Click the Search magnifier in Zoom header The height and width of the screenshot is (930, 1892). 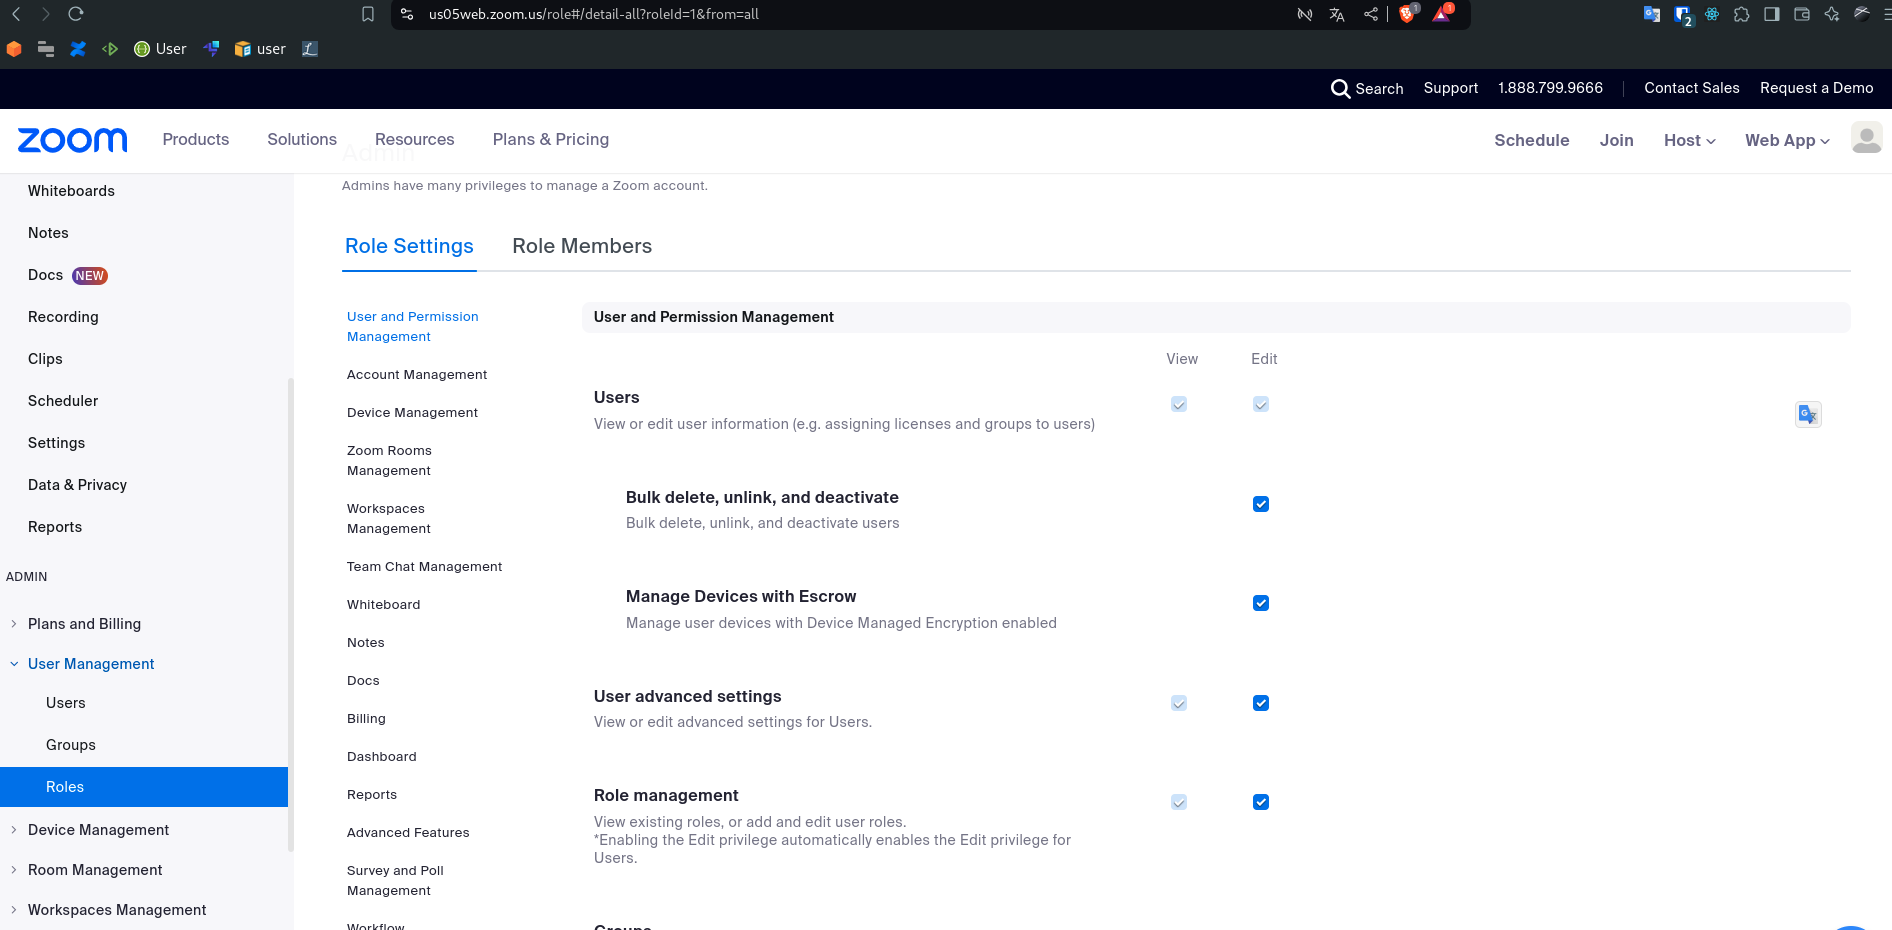(x=1341, y=88)
